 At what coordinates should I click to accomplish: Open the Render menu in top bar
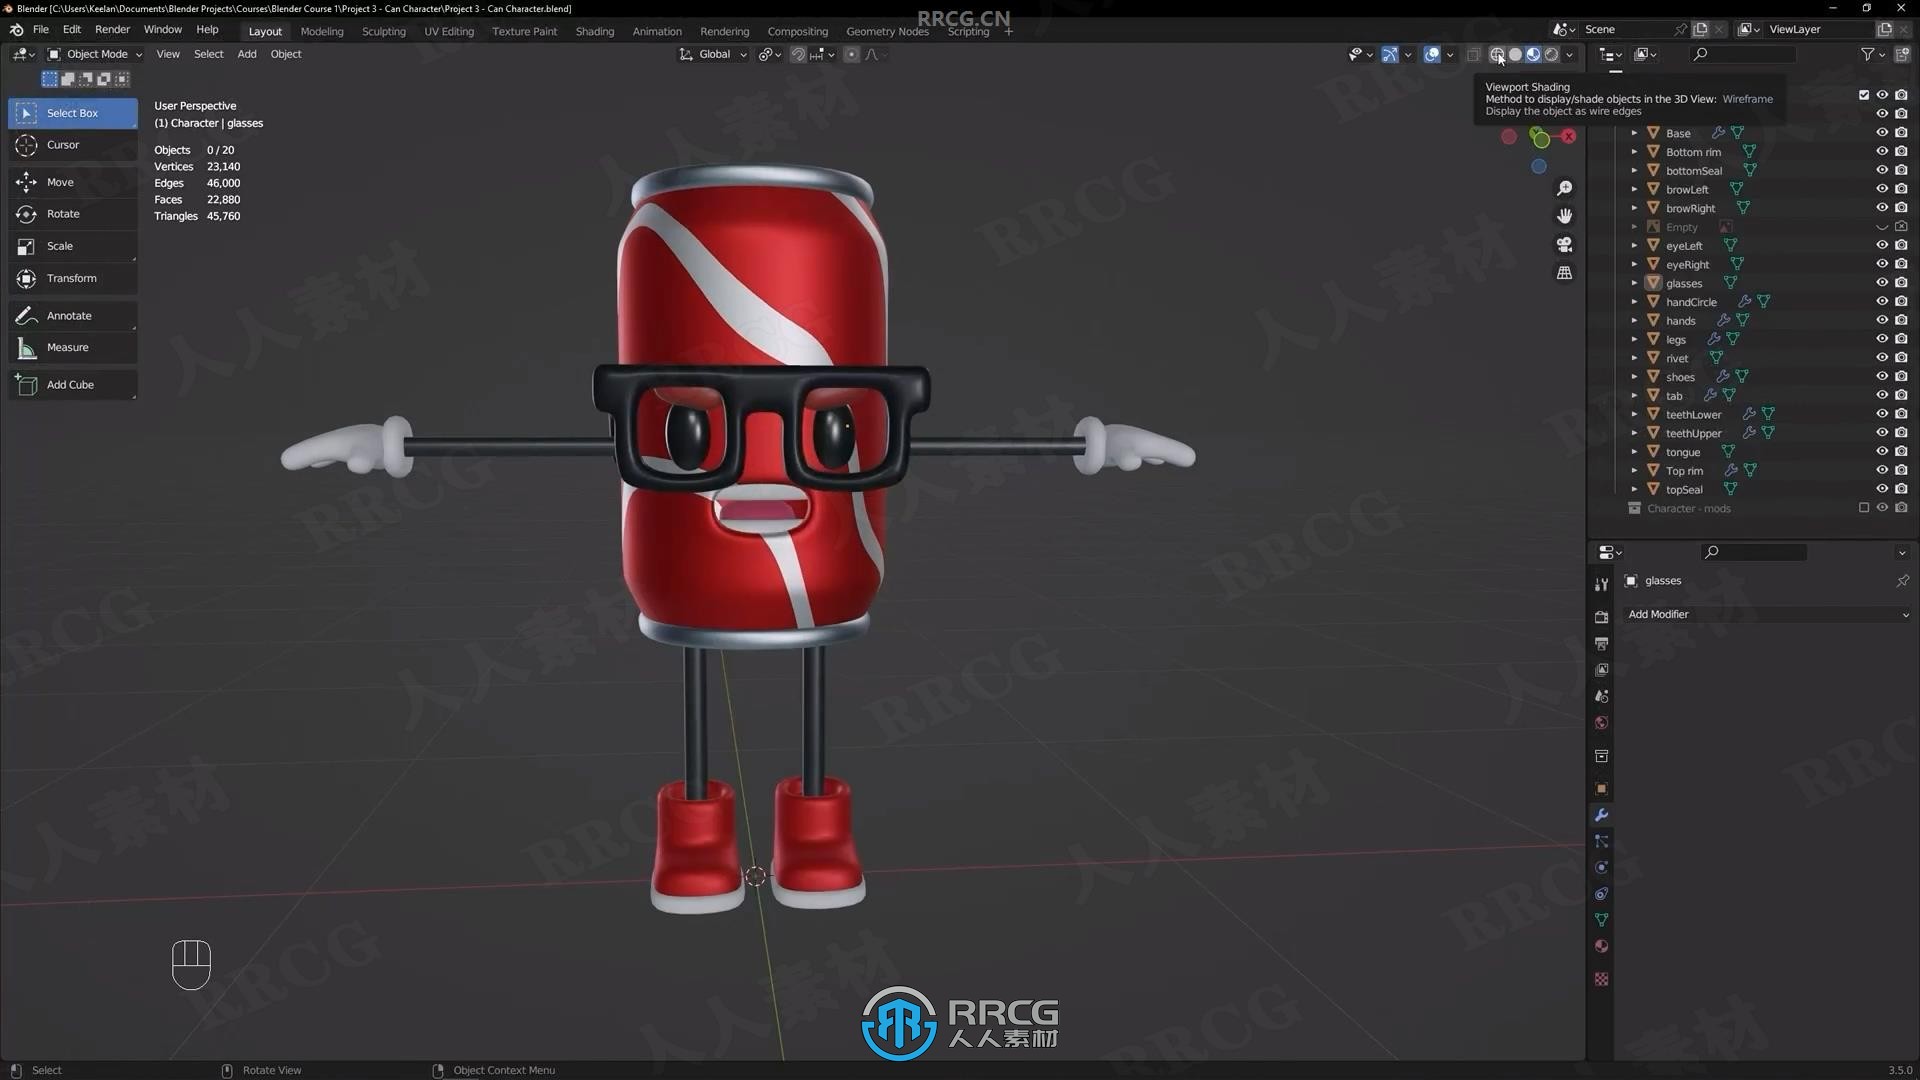pos(112,29)
